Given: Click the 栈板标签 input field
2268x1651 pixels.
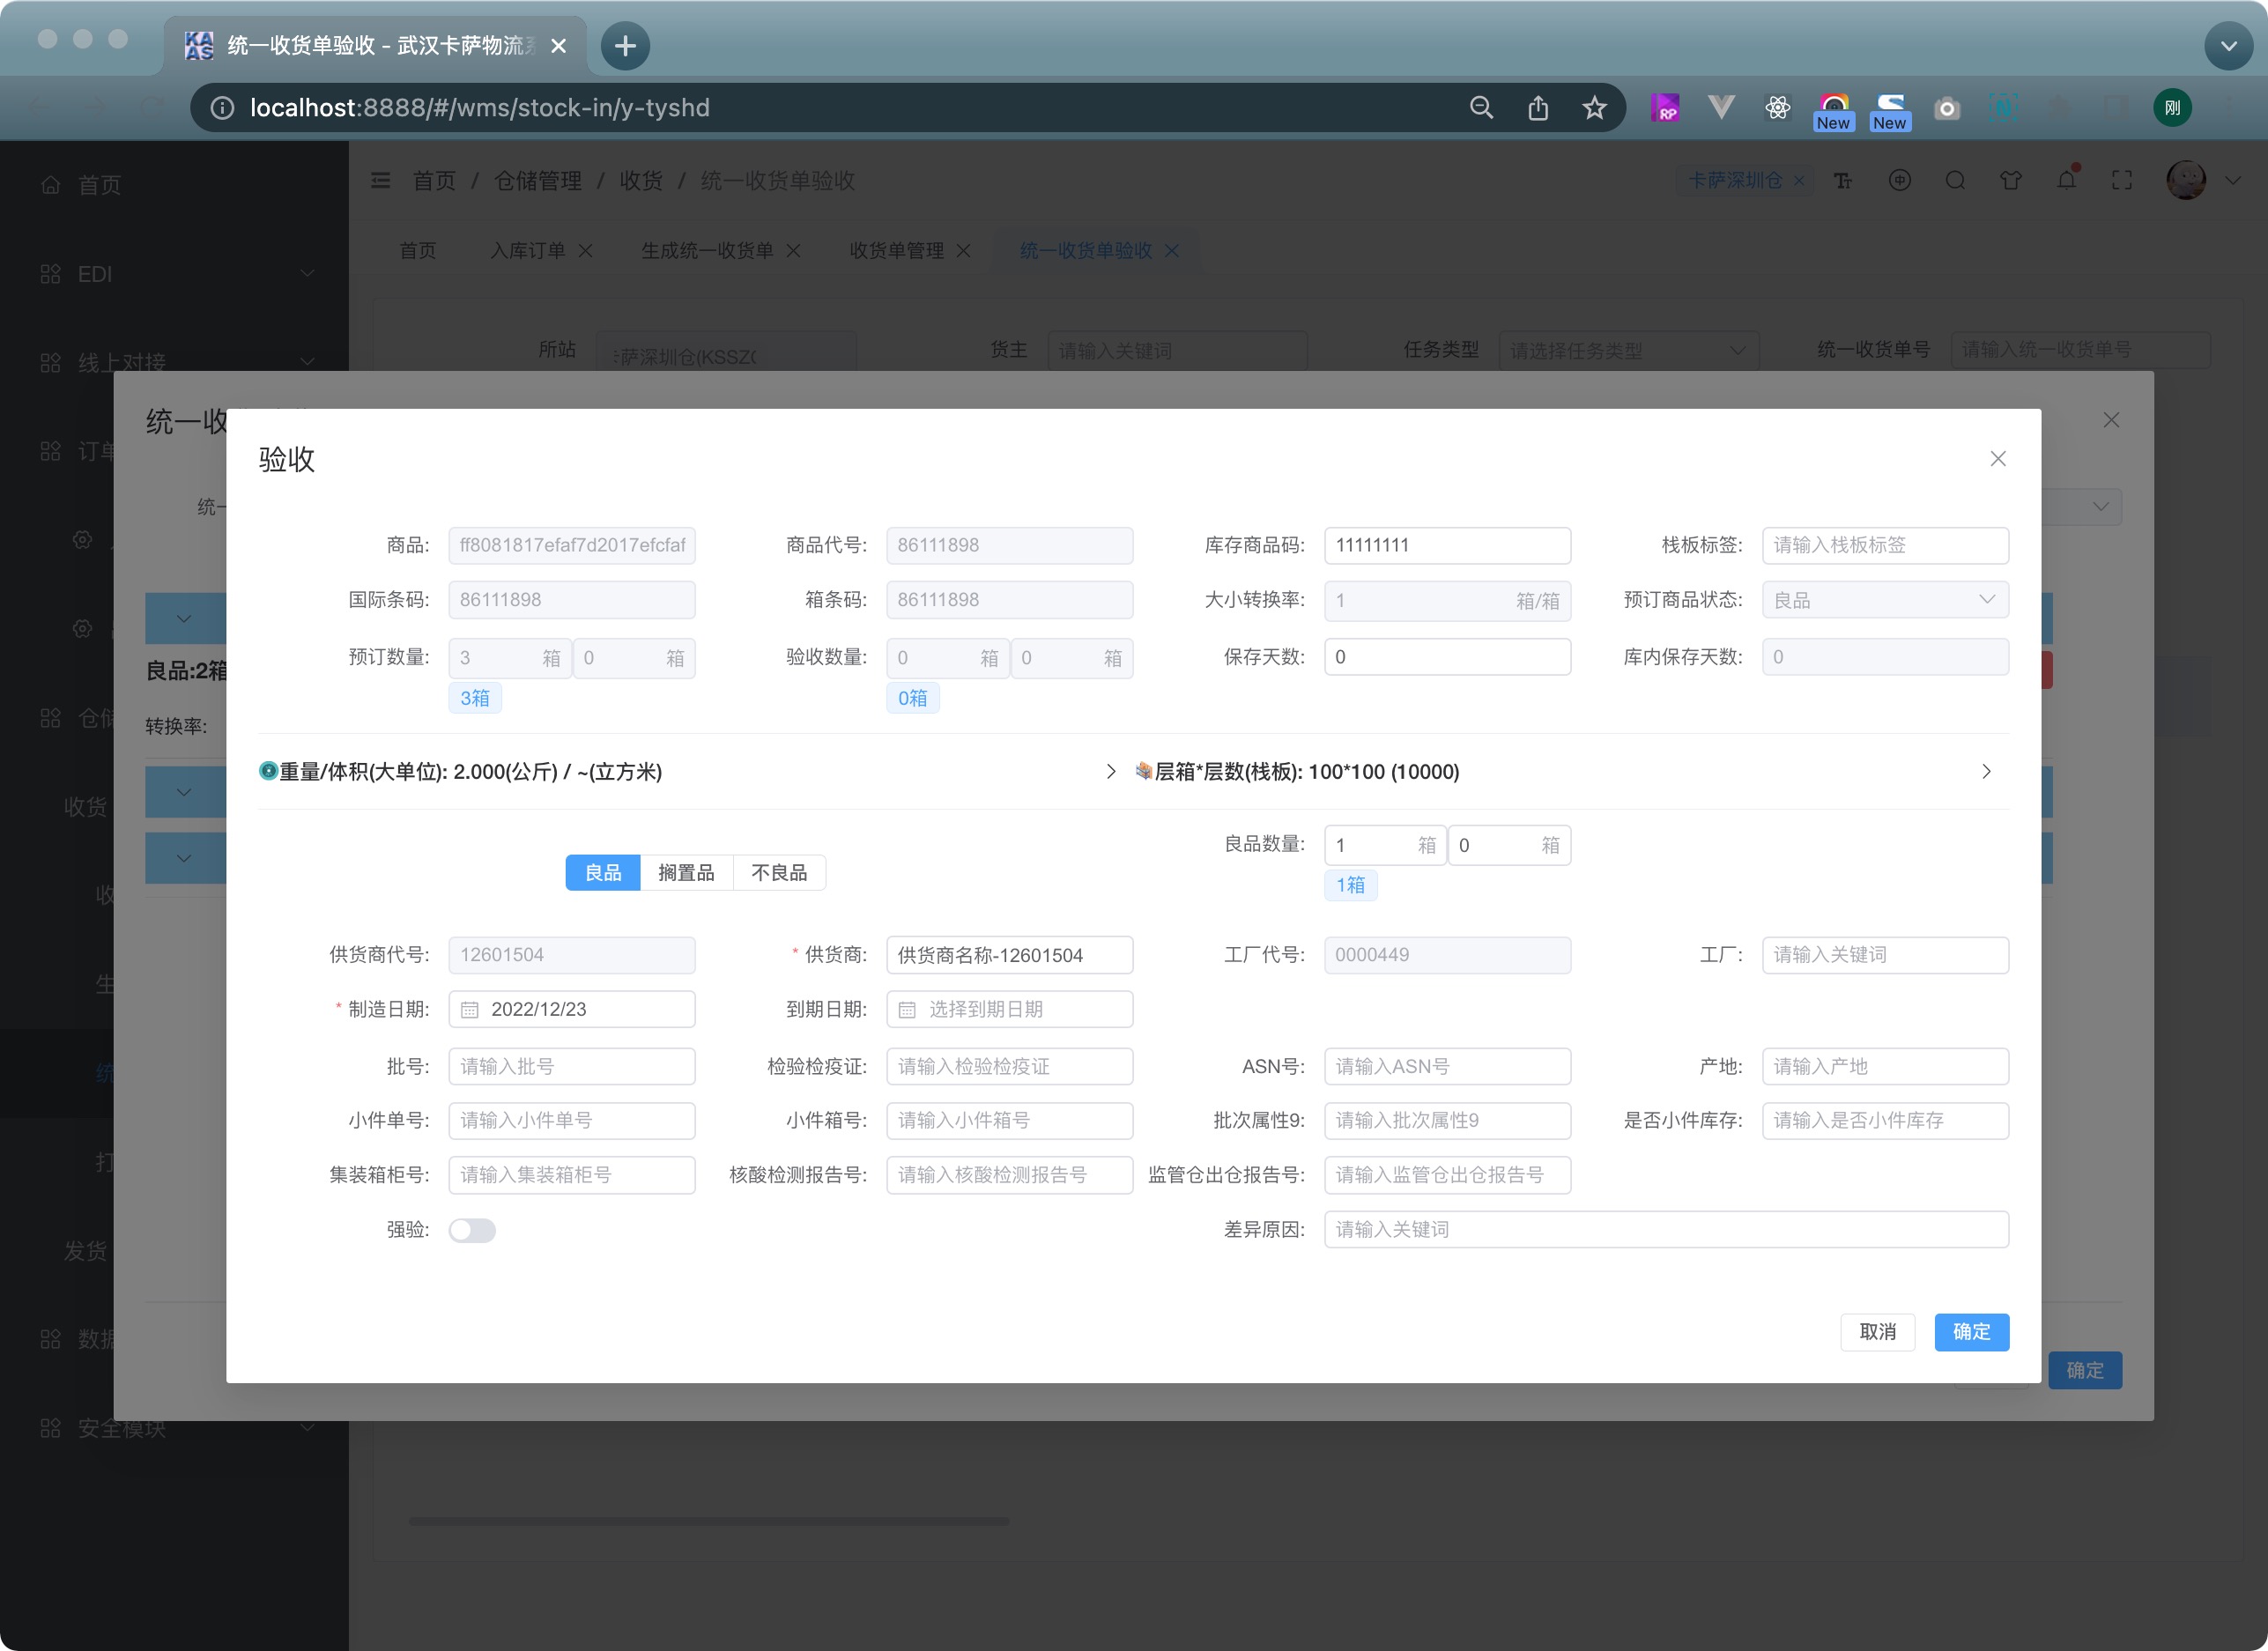Looking at the screenshot, I should pos(1884,546).
